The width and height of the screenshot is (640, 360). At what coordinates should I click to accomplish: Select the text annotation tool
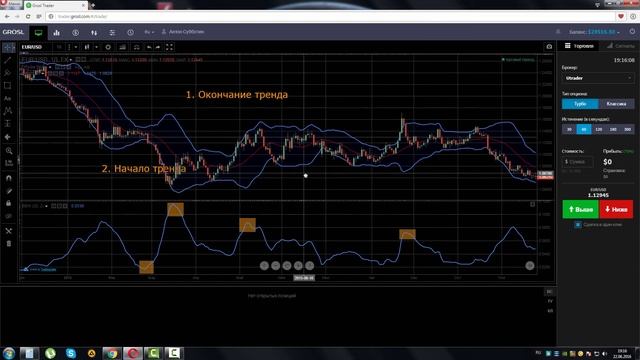[x=8, y=98]
